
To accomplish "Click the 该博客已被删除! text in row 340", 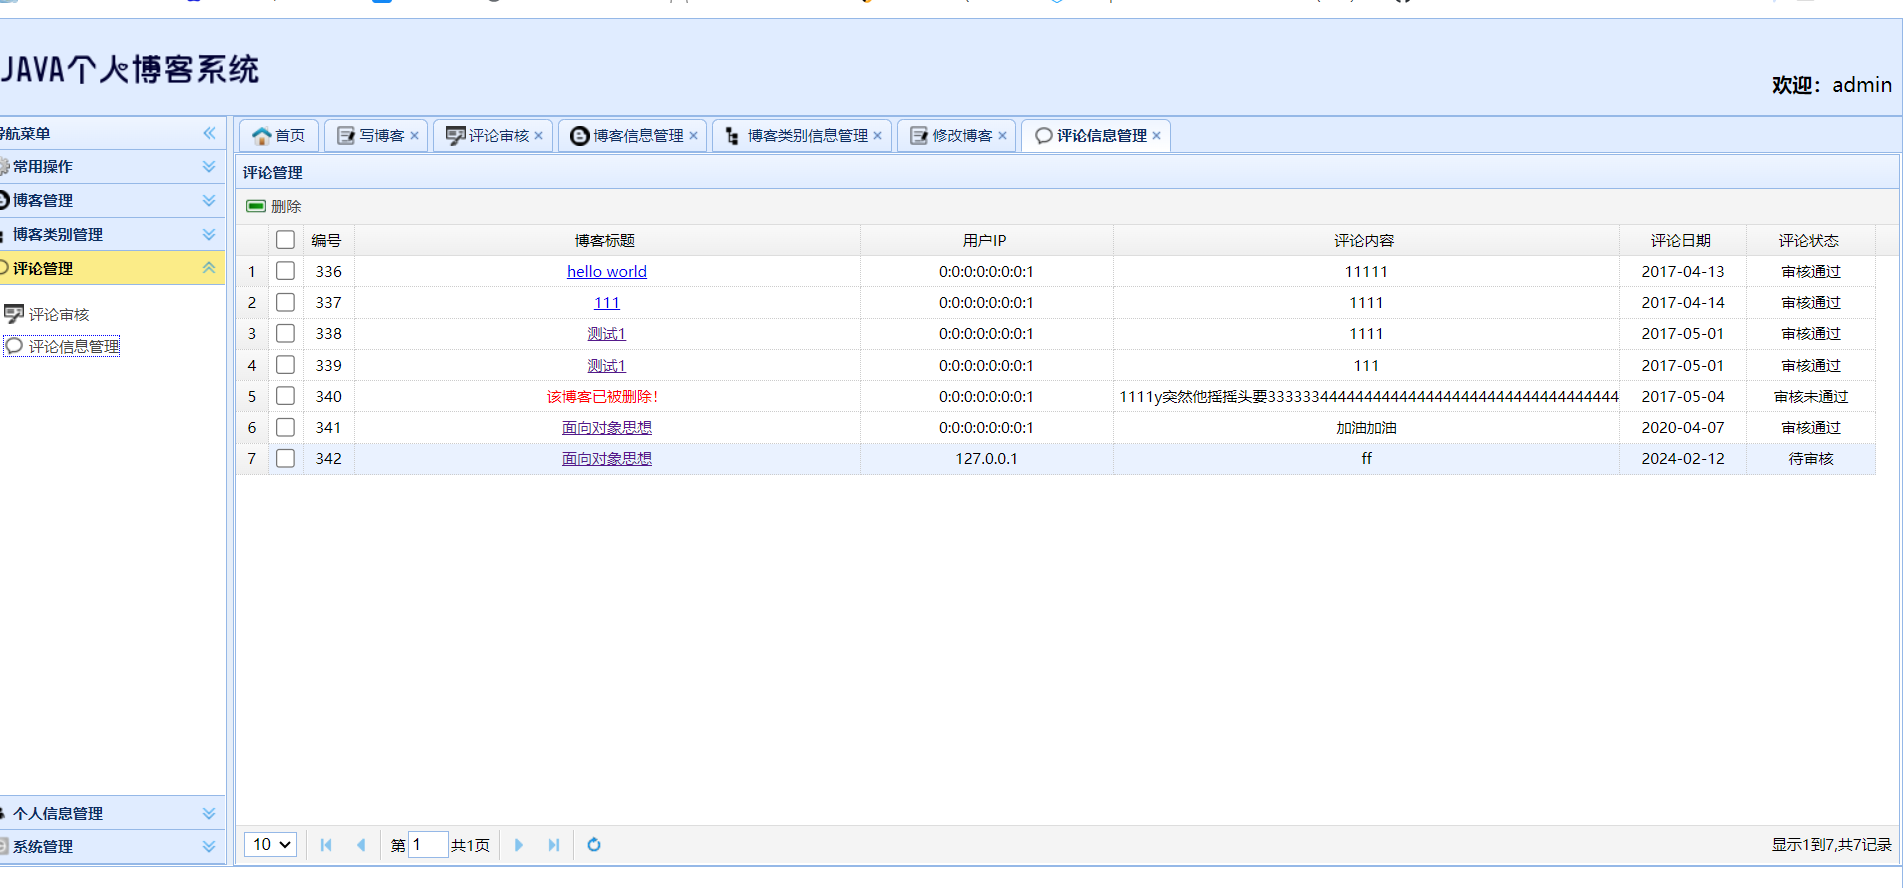I will pos(602,396).
